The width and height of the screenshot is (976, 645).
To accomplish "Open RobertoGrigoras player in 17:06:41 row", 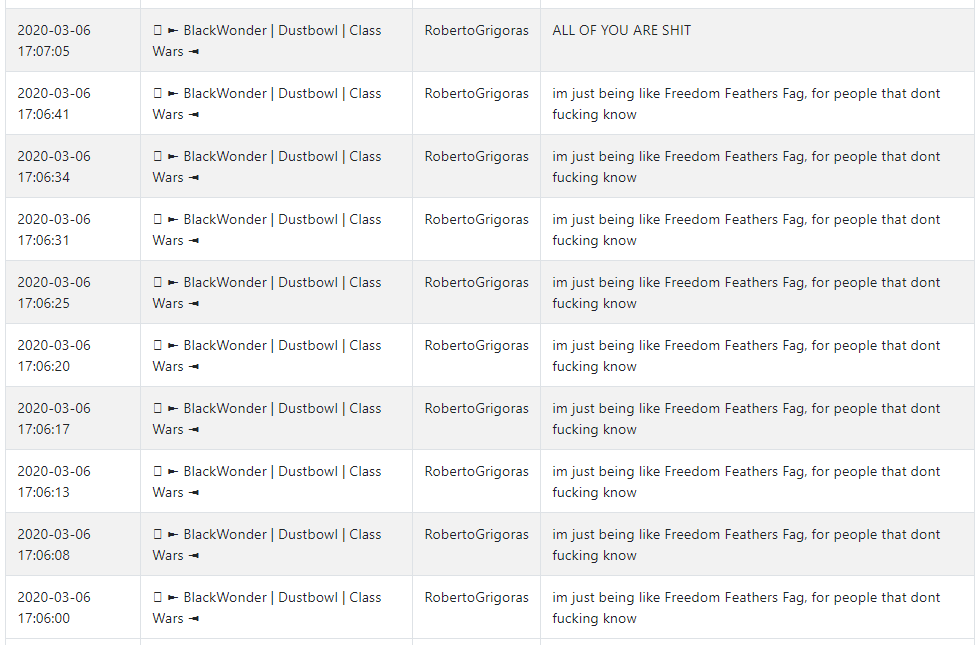I will [476, 93].
